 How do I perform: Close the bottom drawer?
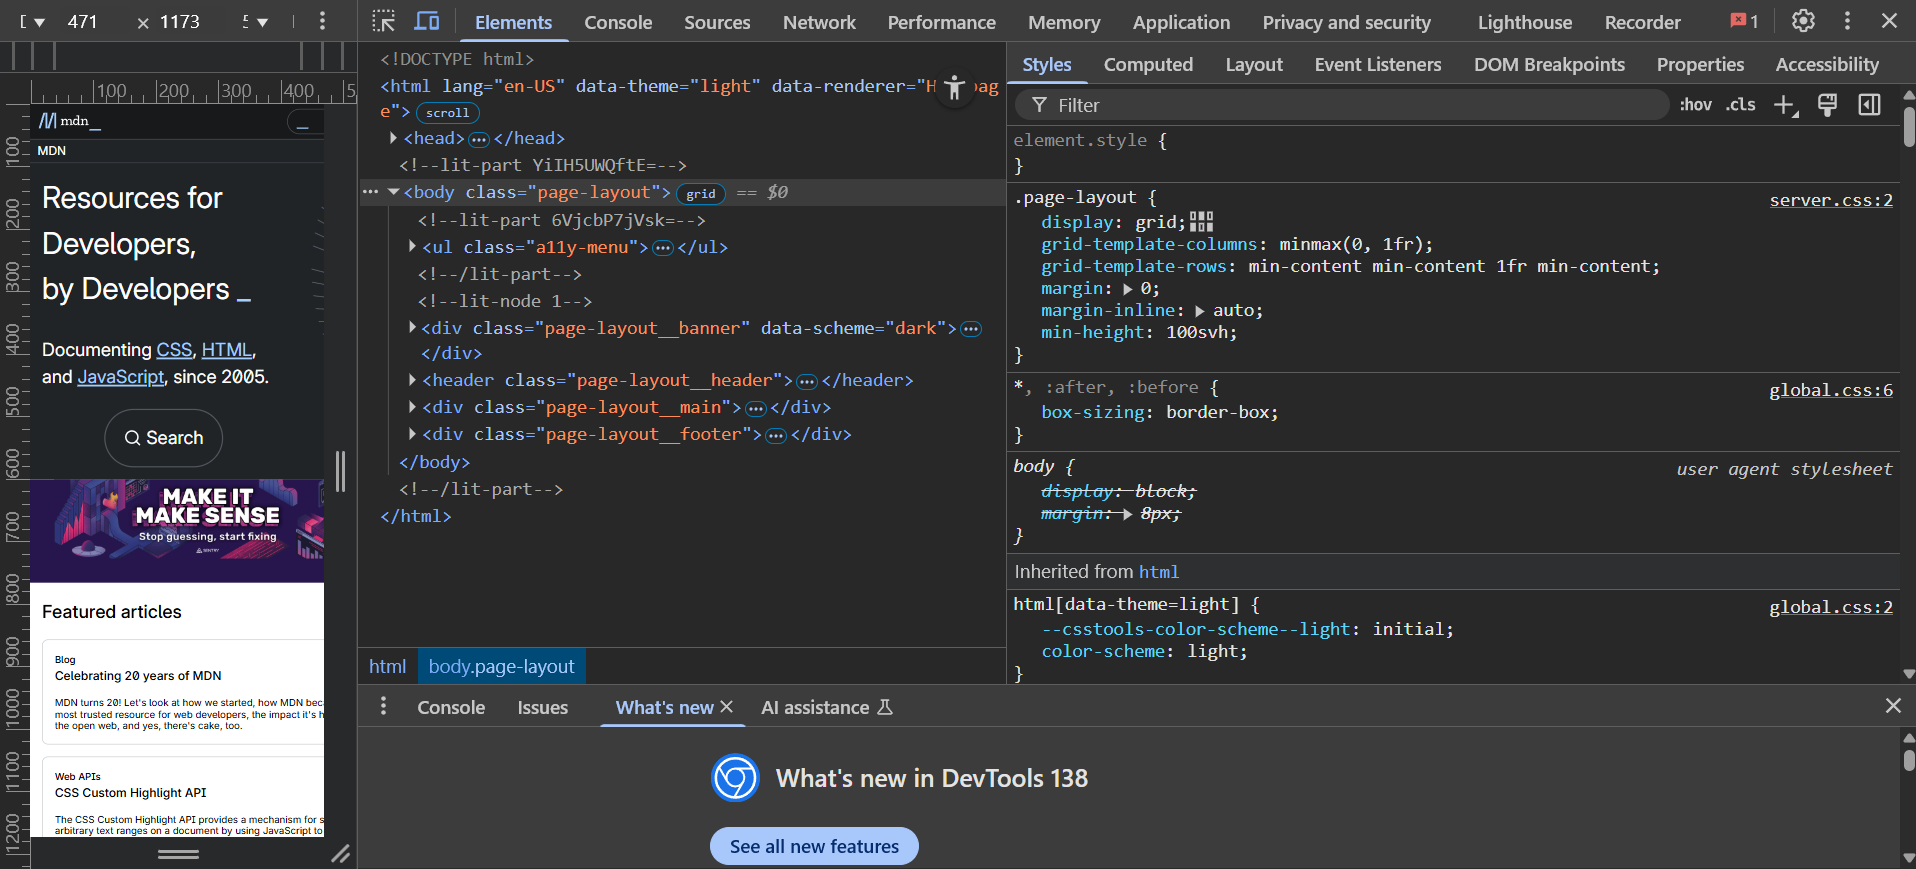click(x=1893, y=705)
